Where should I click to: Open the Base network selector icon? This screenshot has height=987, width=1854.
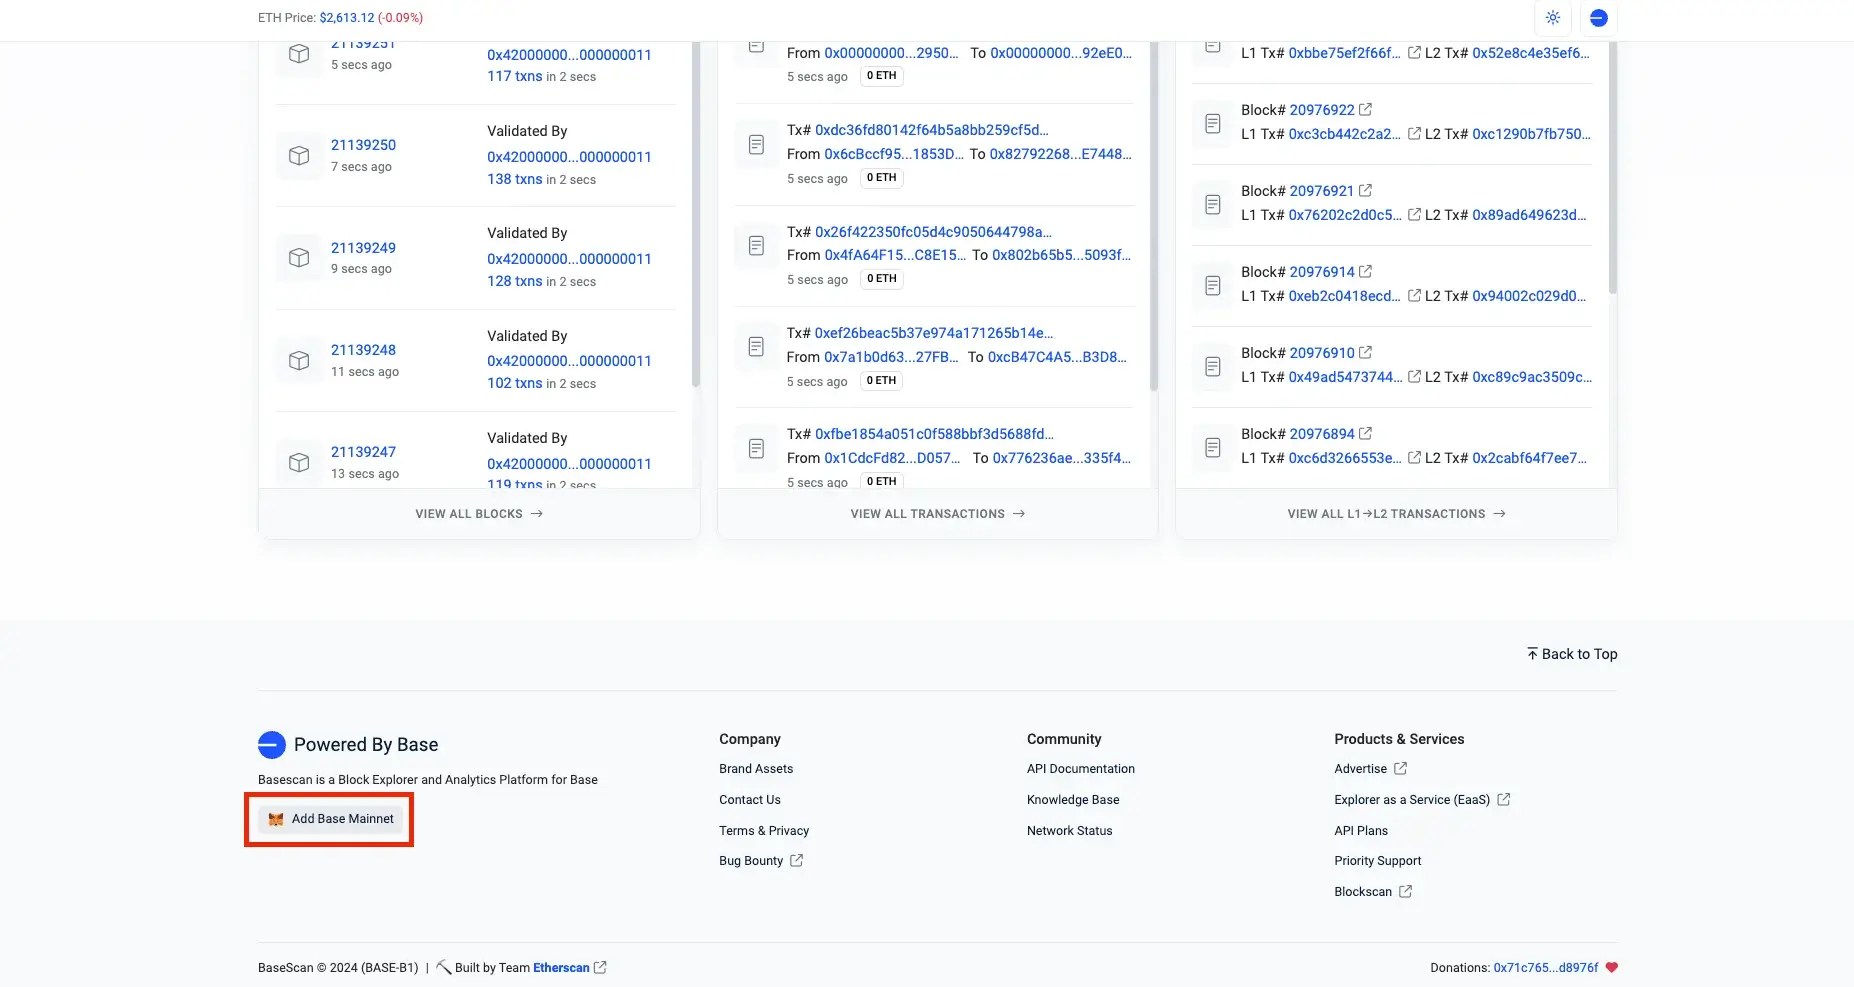coord(1598,18)
